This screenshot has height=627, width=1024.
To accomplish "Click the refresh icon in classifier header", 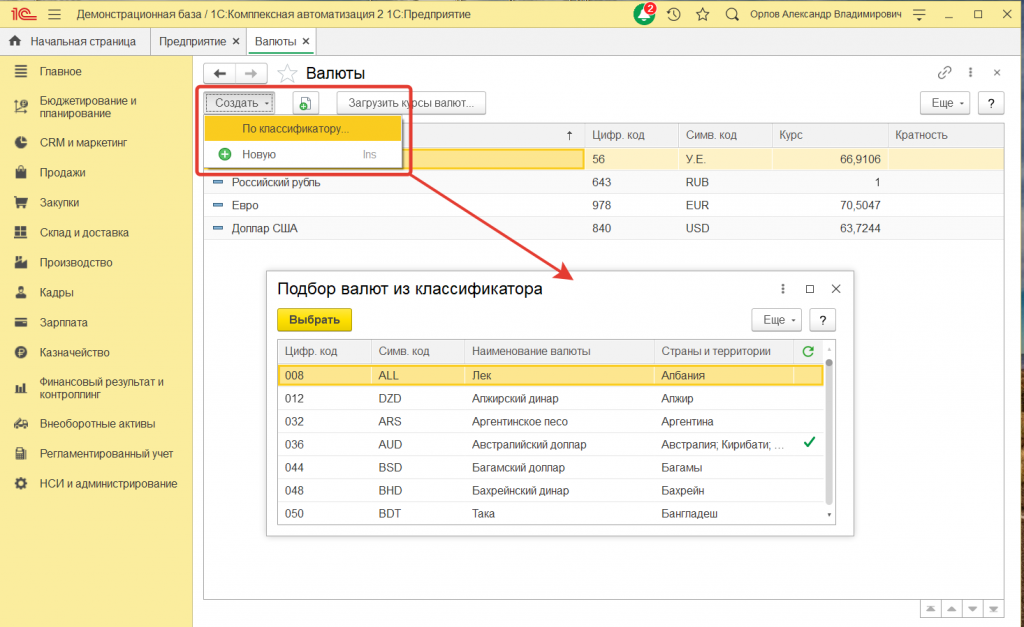I will click(x=808, y=351).
